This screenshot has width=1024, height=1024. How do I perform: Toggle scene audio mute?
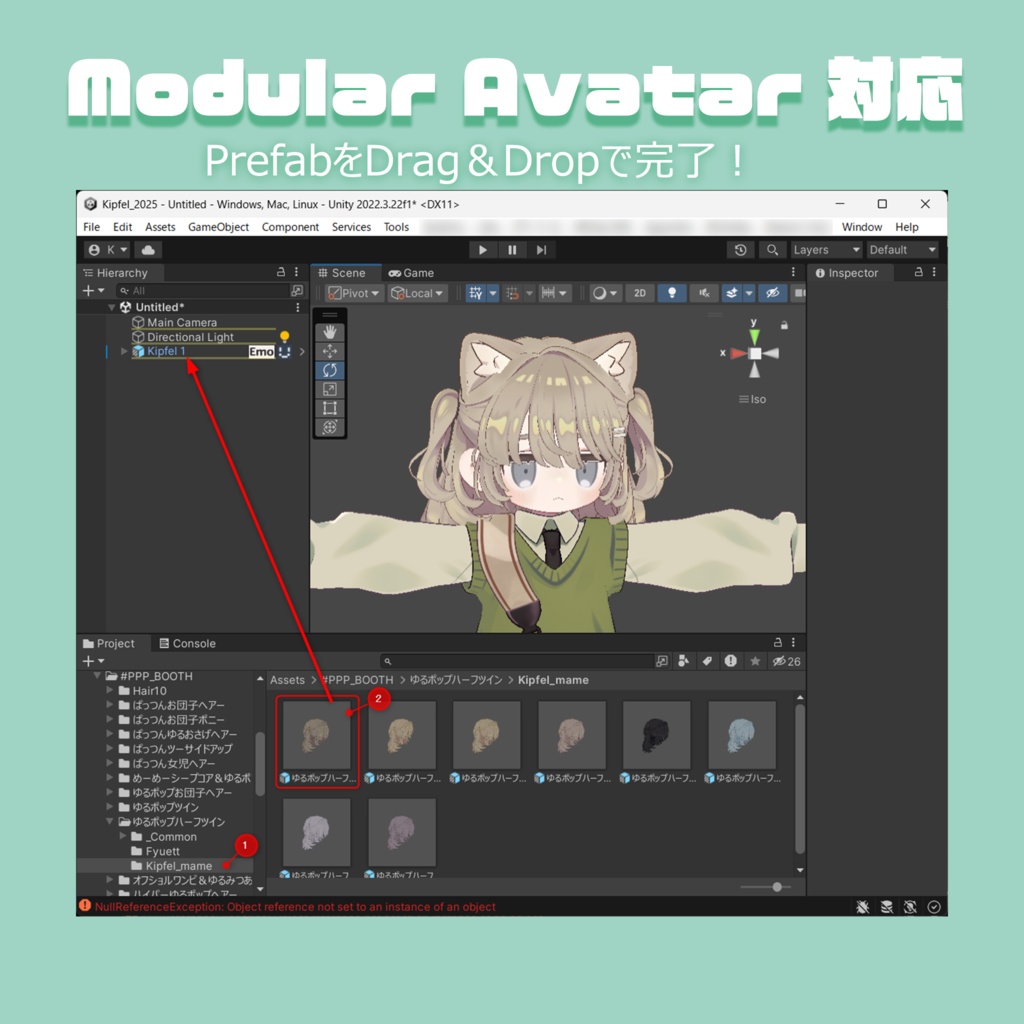[704, 293]
